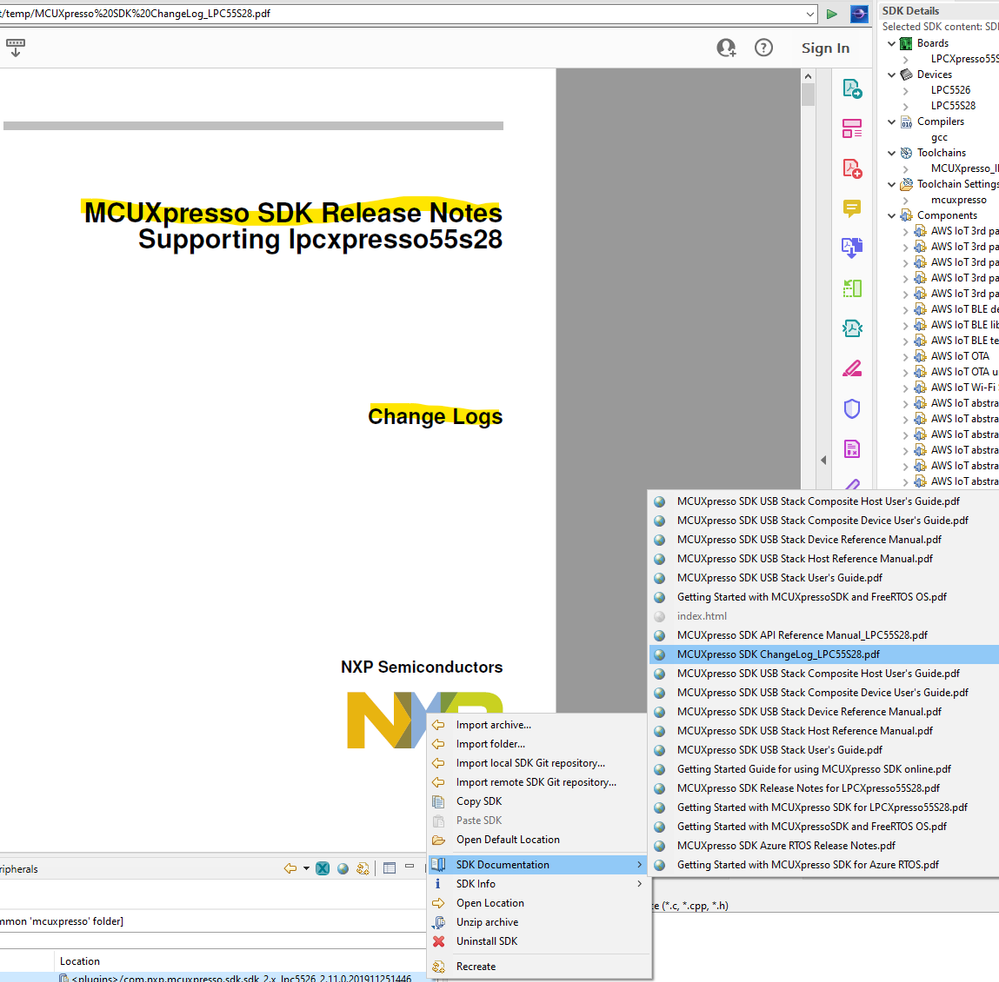Collapse the Compilers tree node
The image size is (999, 982).
pyautogui.click(x=891, y=122)
